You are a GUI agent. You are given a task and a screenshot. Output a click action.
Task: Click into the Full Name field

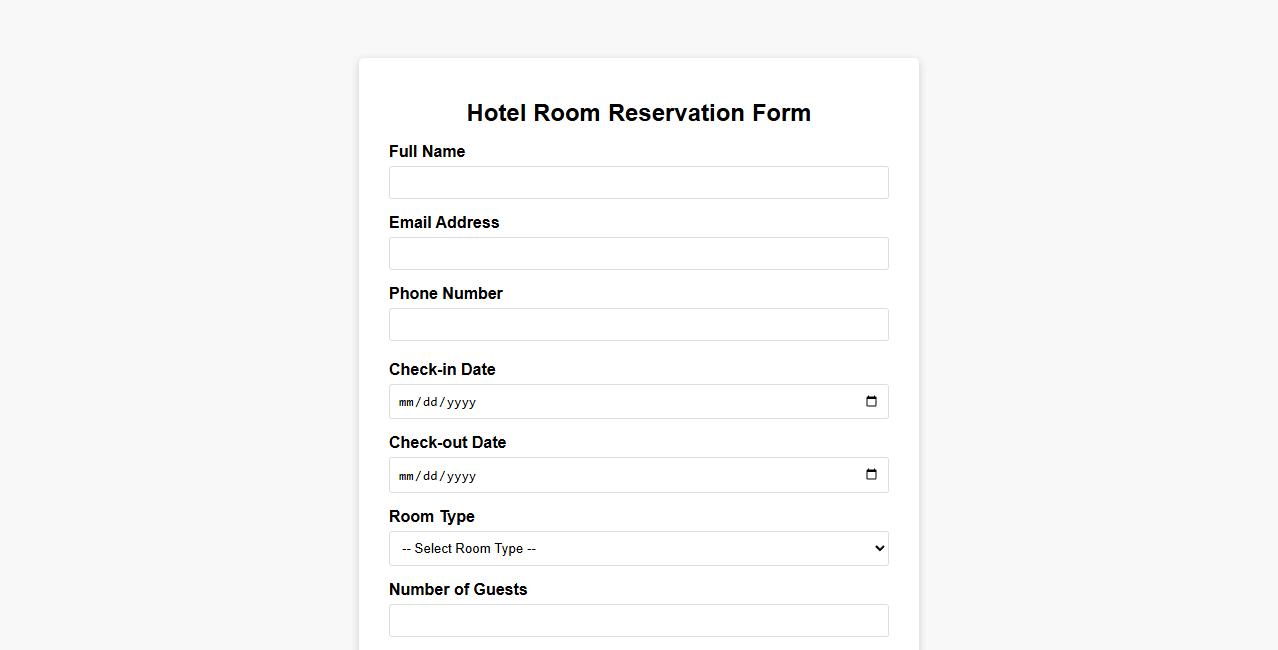pyautogui.click(x=639, y=182)
